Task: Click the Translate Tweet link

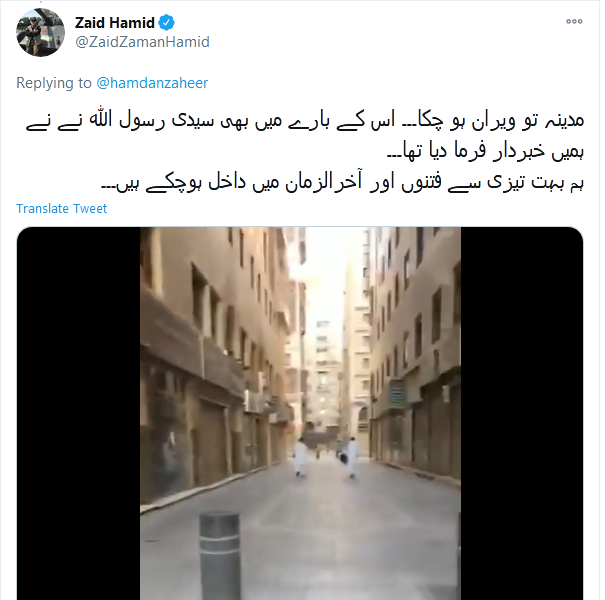Action: (61, 209)
